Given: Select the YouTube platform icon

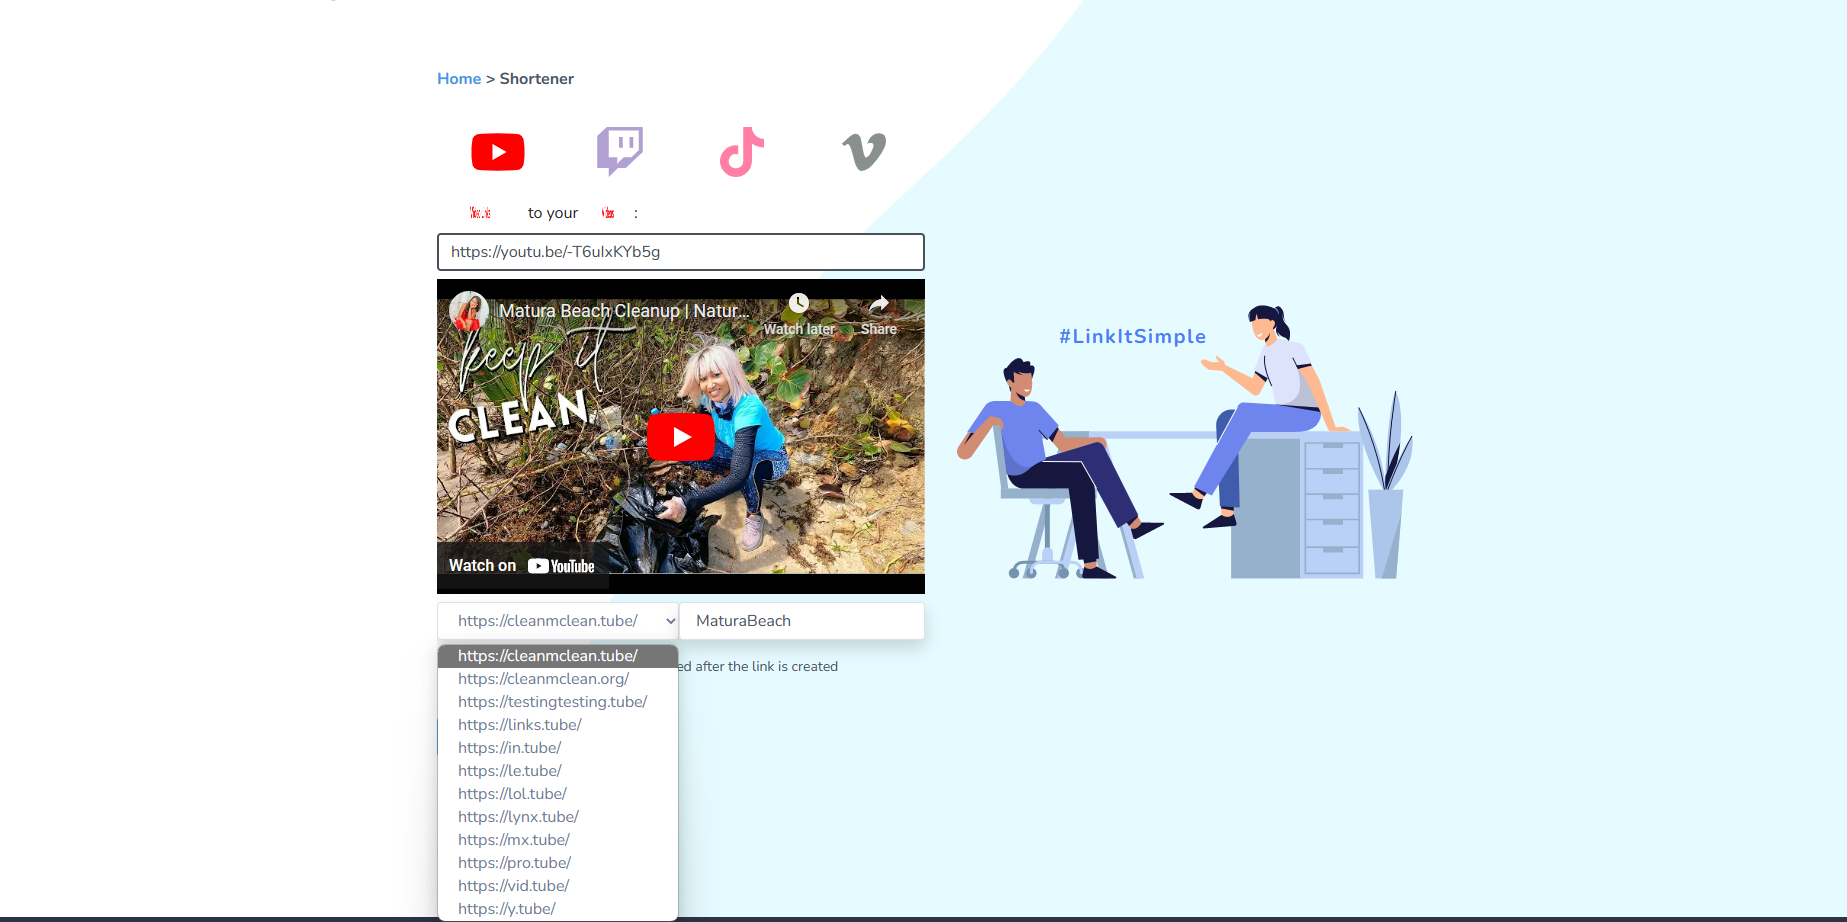Looking at the screenshot, I should click(498, 152).
